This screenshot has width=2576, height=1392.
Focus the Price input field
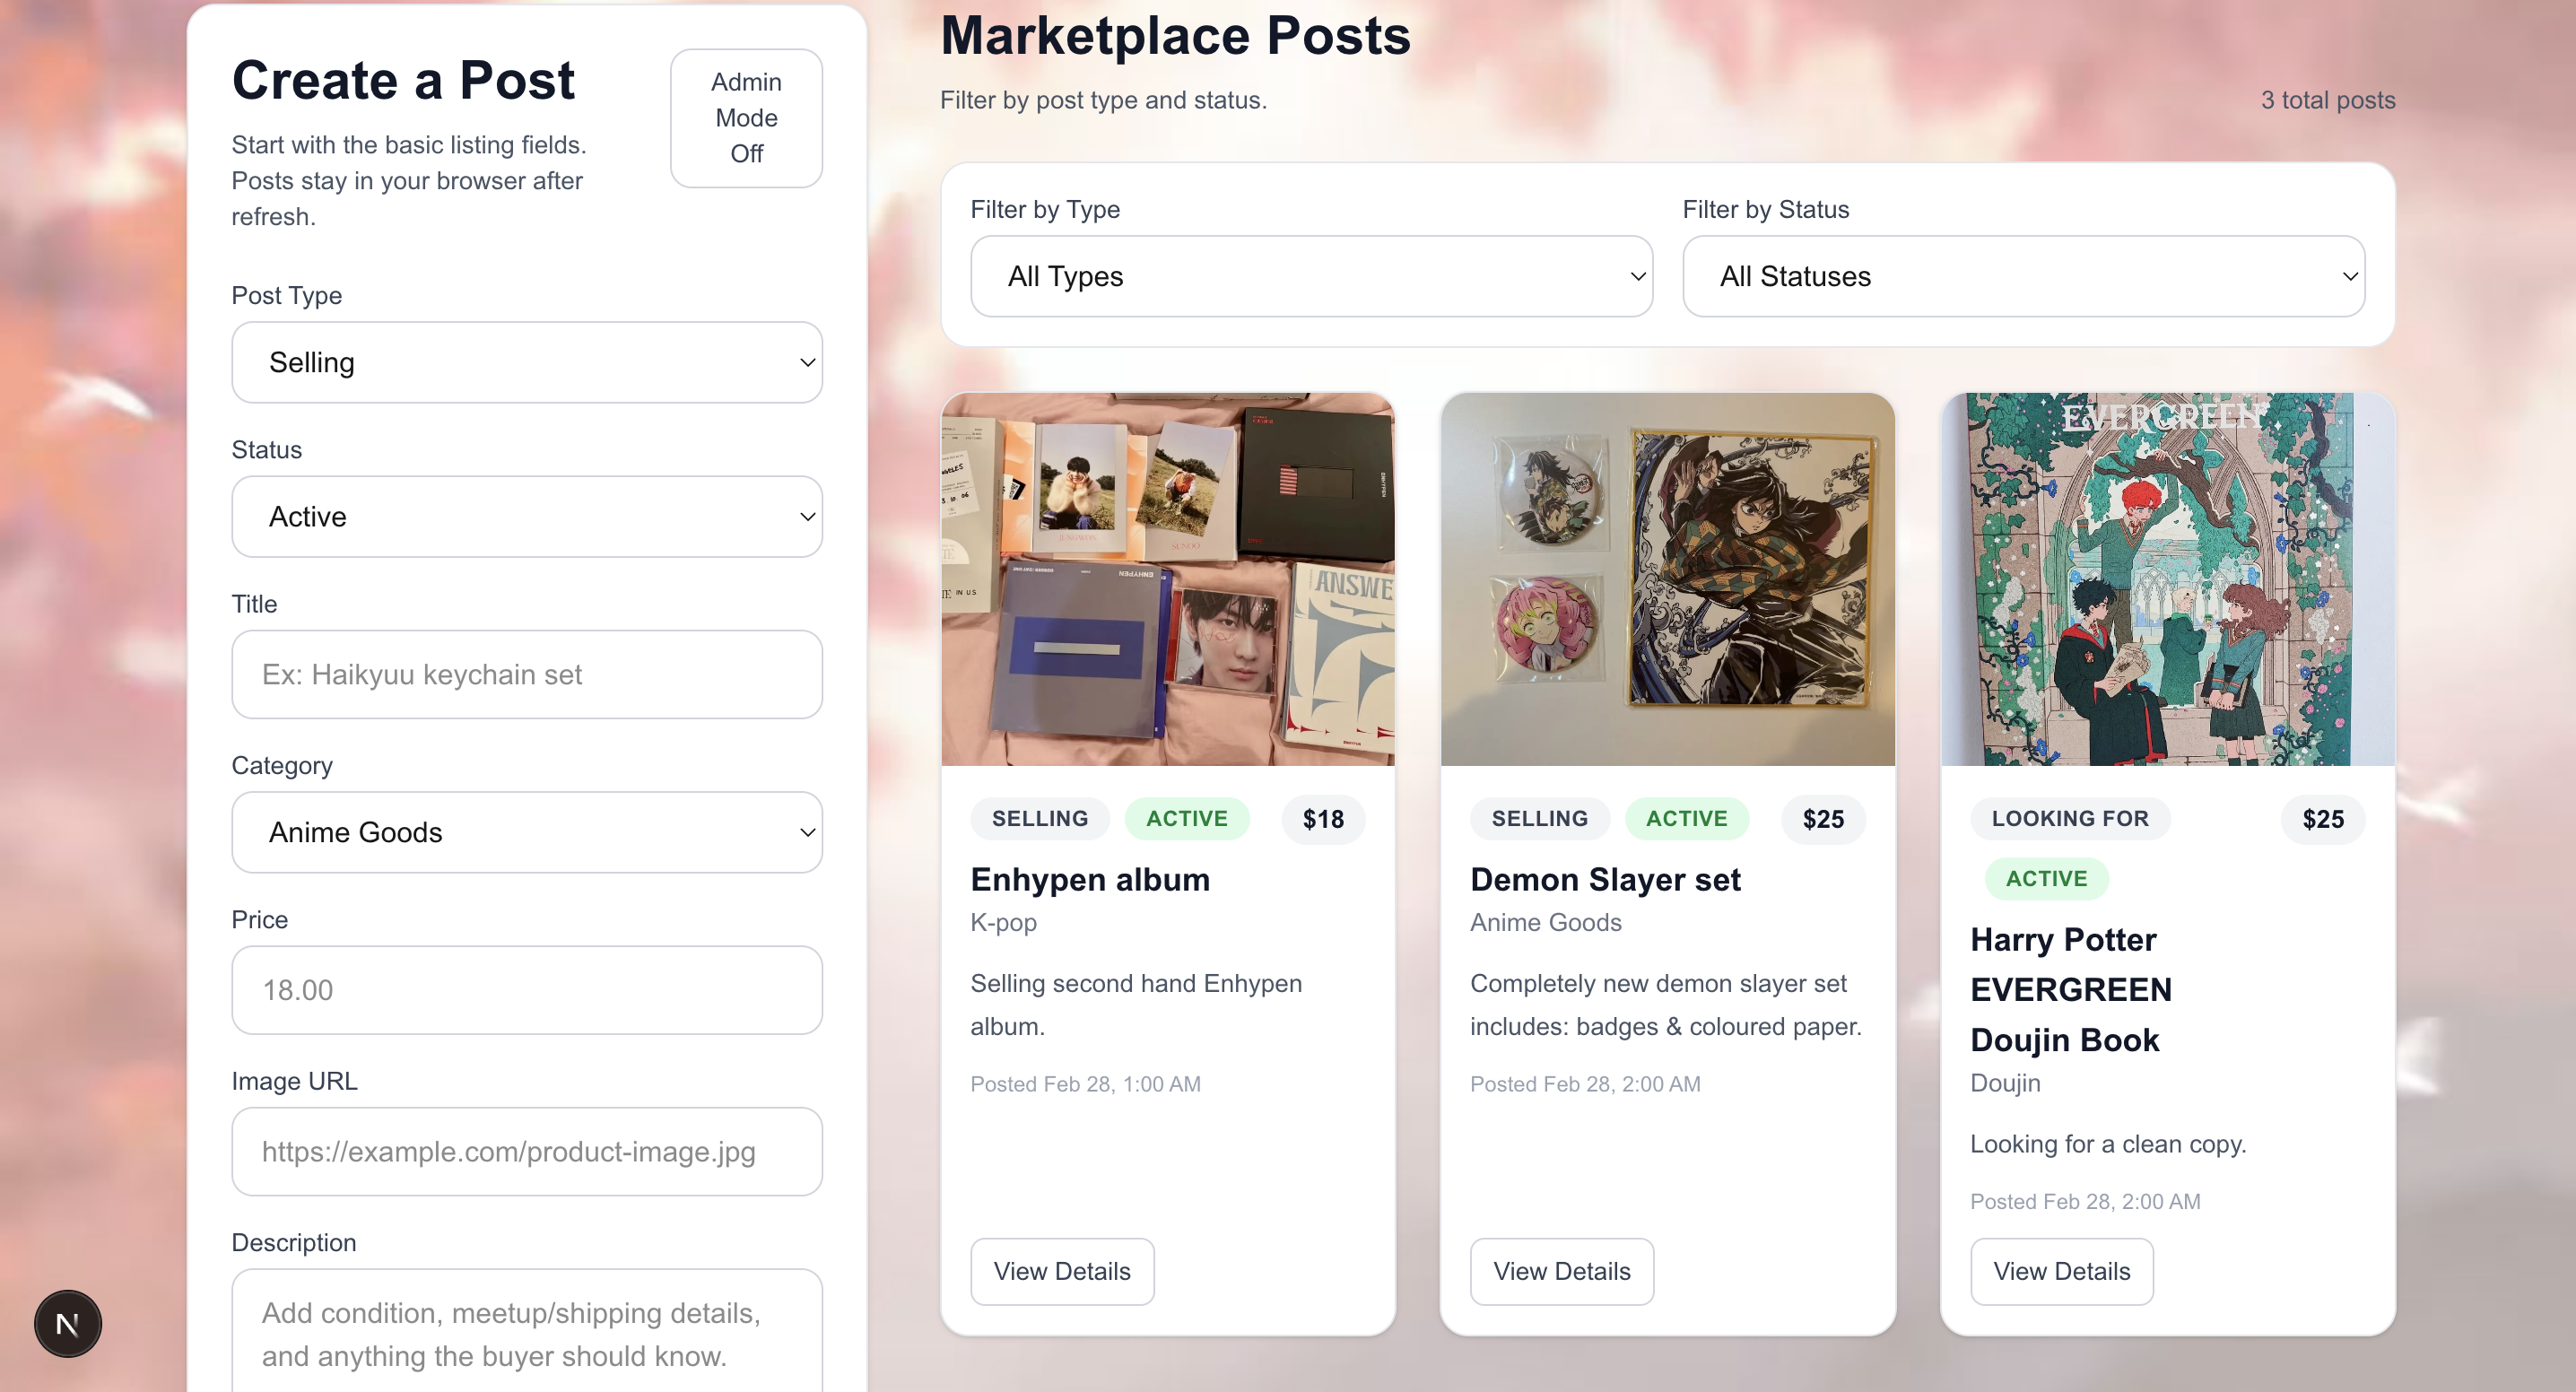click(527, 990)
